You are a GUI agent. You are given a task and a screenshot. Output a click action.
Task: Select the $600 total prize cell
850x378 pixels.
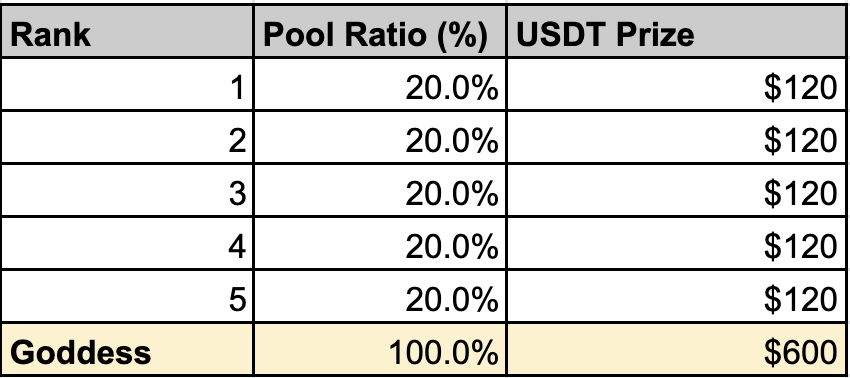[x=677, y=348]
